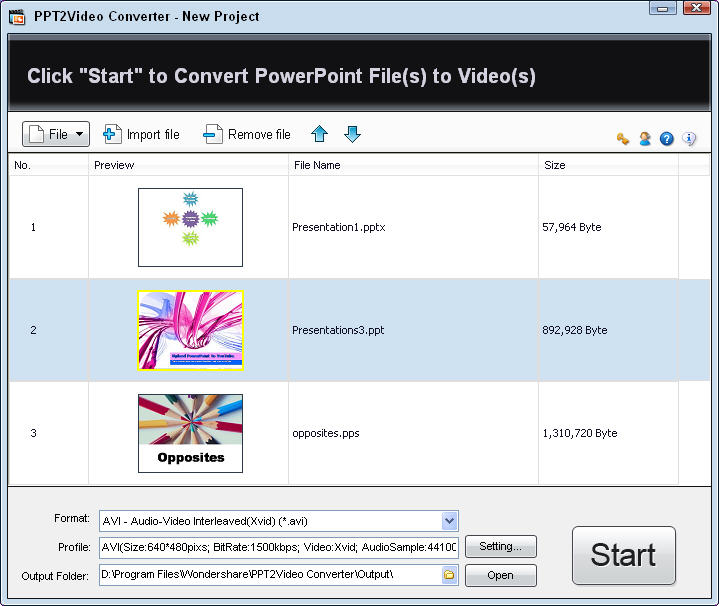The width and height of the screenshot is (719, 606).
Task: Click the user support icon
Action: (645, 139)
